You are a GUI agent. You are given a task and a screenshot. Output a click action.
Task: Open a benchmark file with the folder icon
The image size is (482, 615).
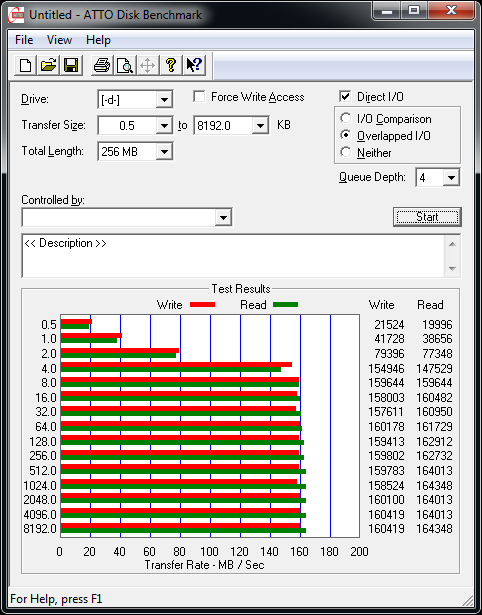(x=48, y=65)
